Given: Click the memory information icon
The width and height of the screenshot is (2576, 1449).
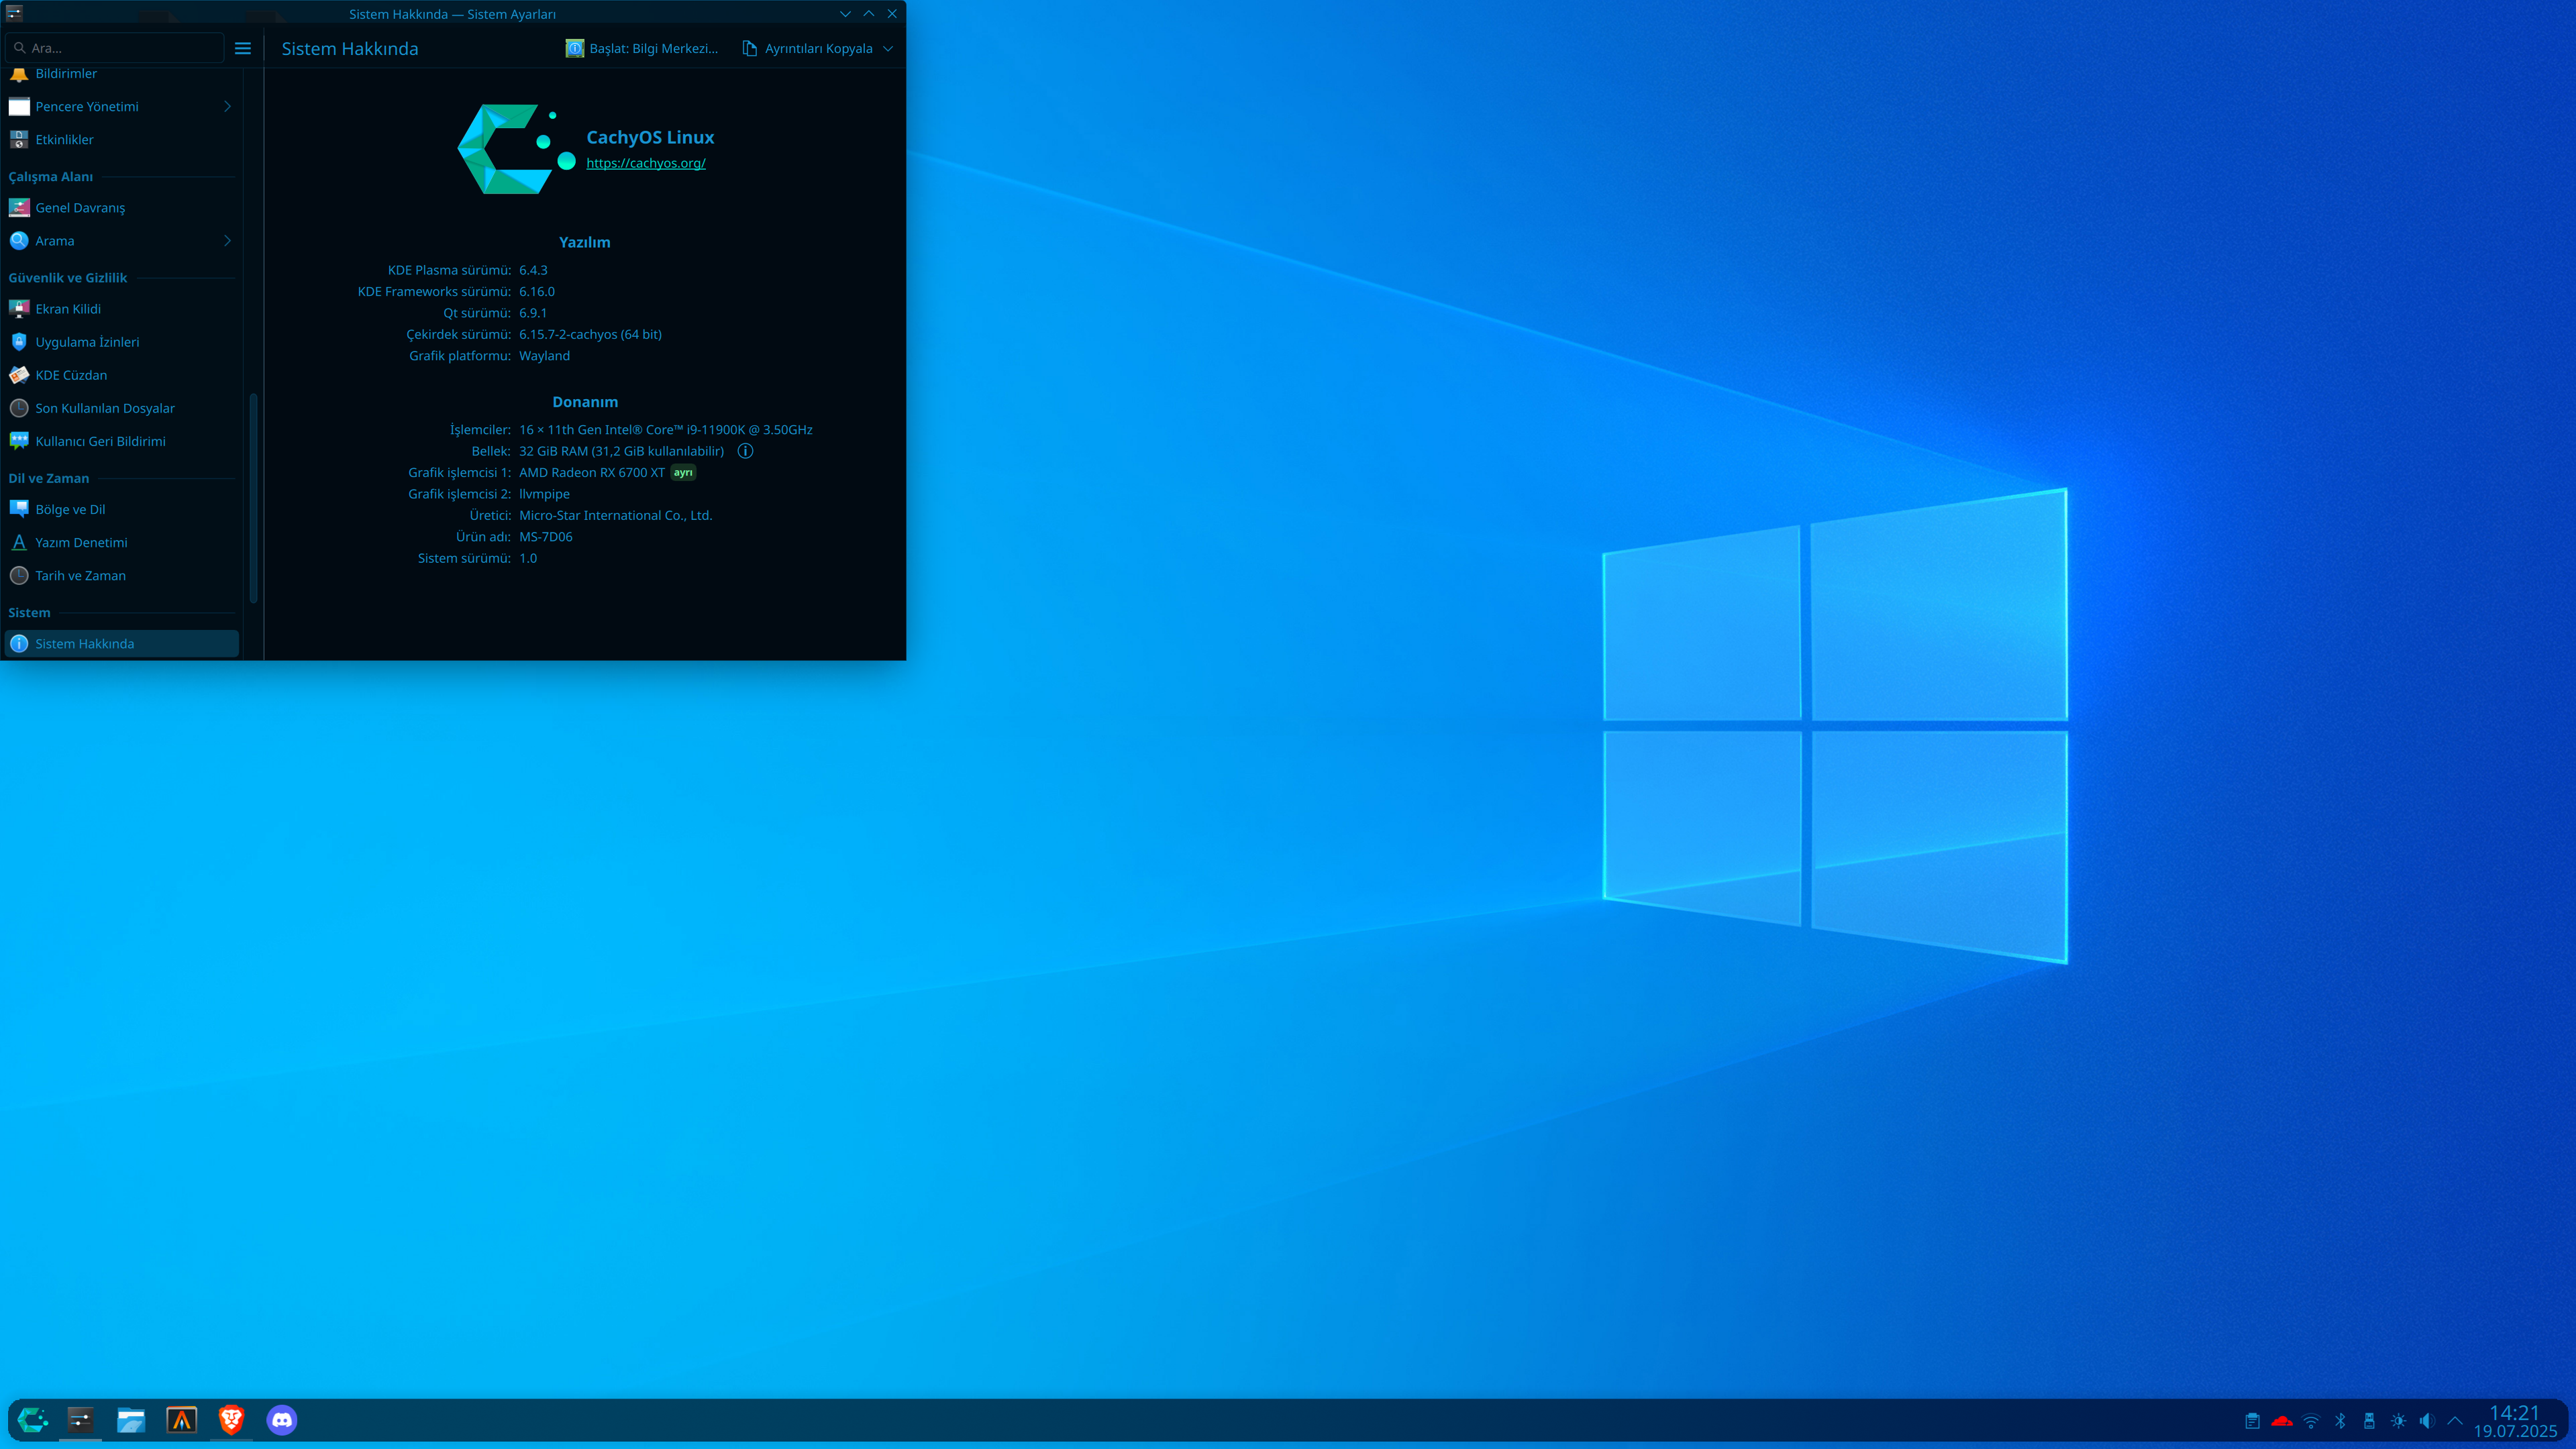Looking at the screenshot, I should pos(745,451).
